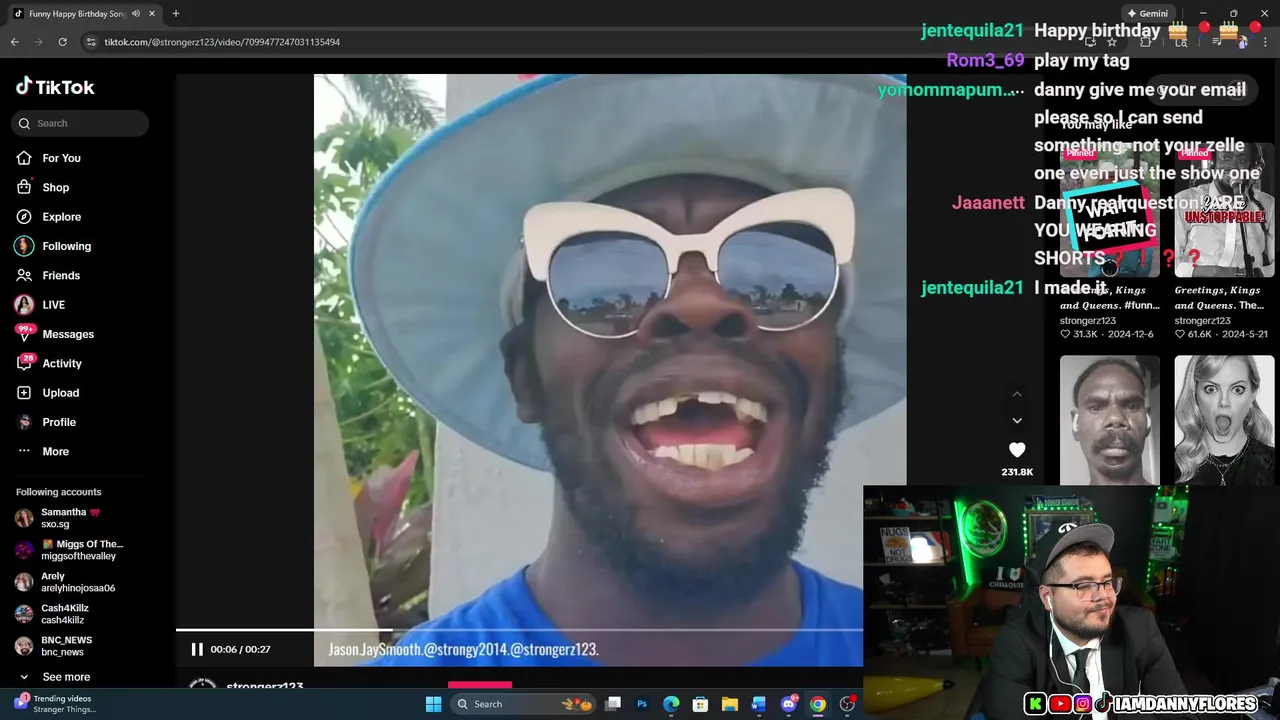
Task: Click the Windows taskbar Search box
Action: (x=524, y=704)
